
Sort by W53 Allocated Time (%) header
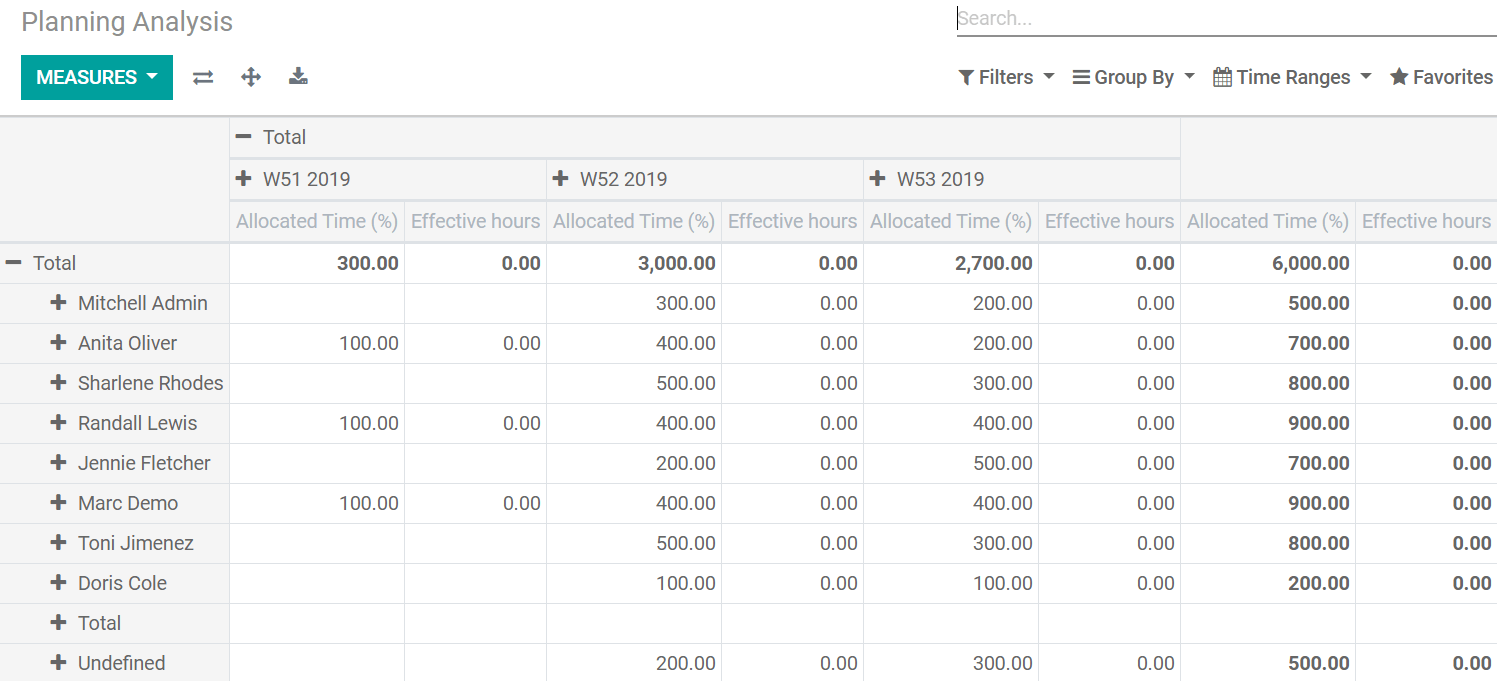(x=951, y=222)
